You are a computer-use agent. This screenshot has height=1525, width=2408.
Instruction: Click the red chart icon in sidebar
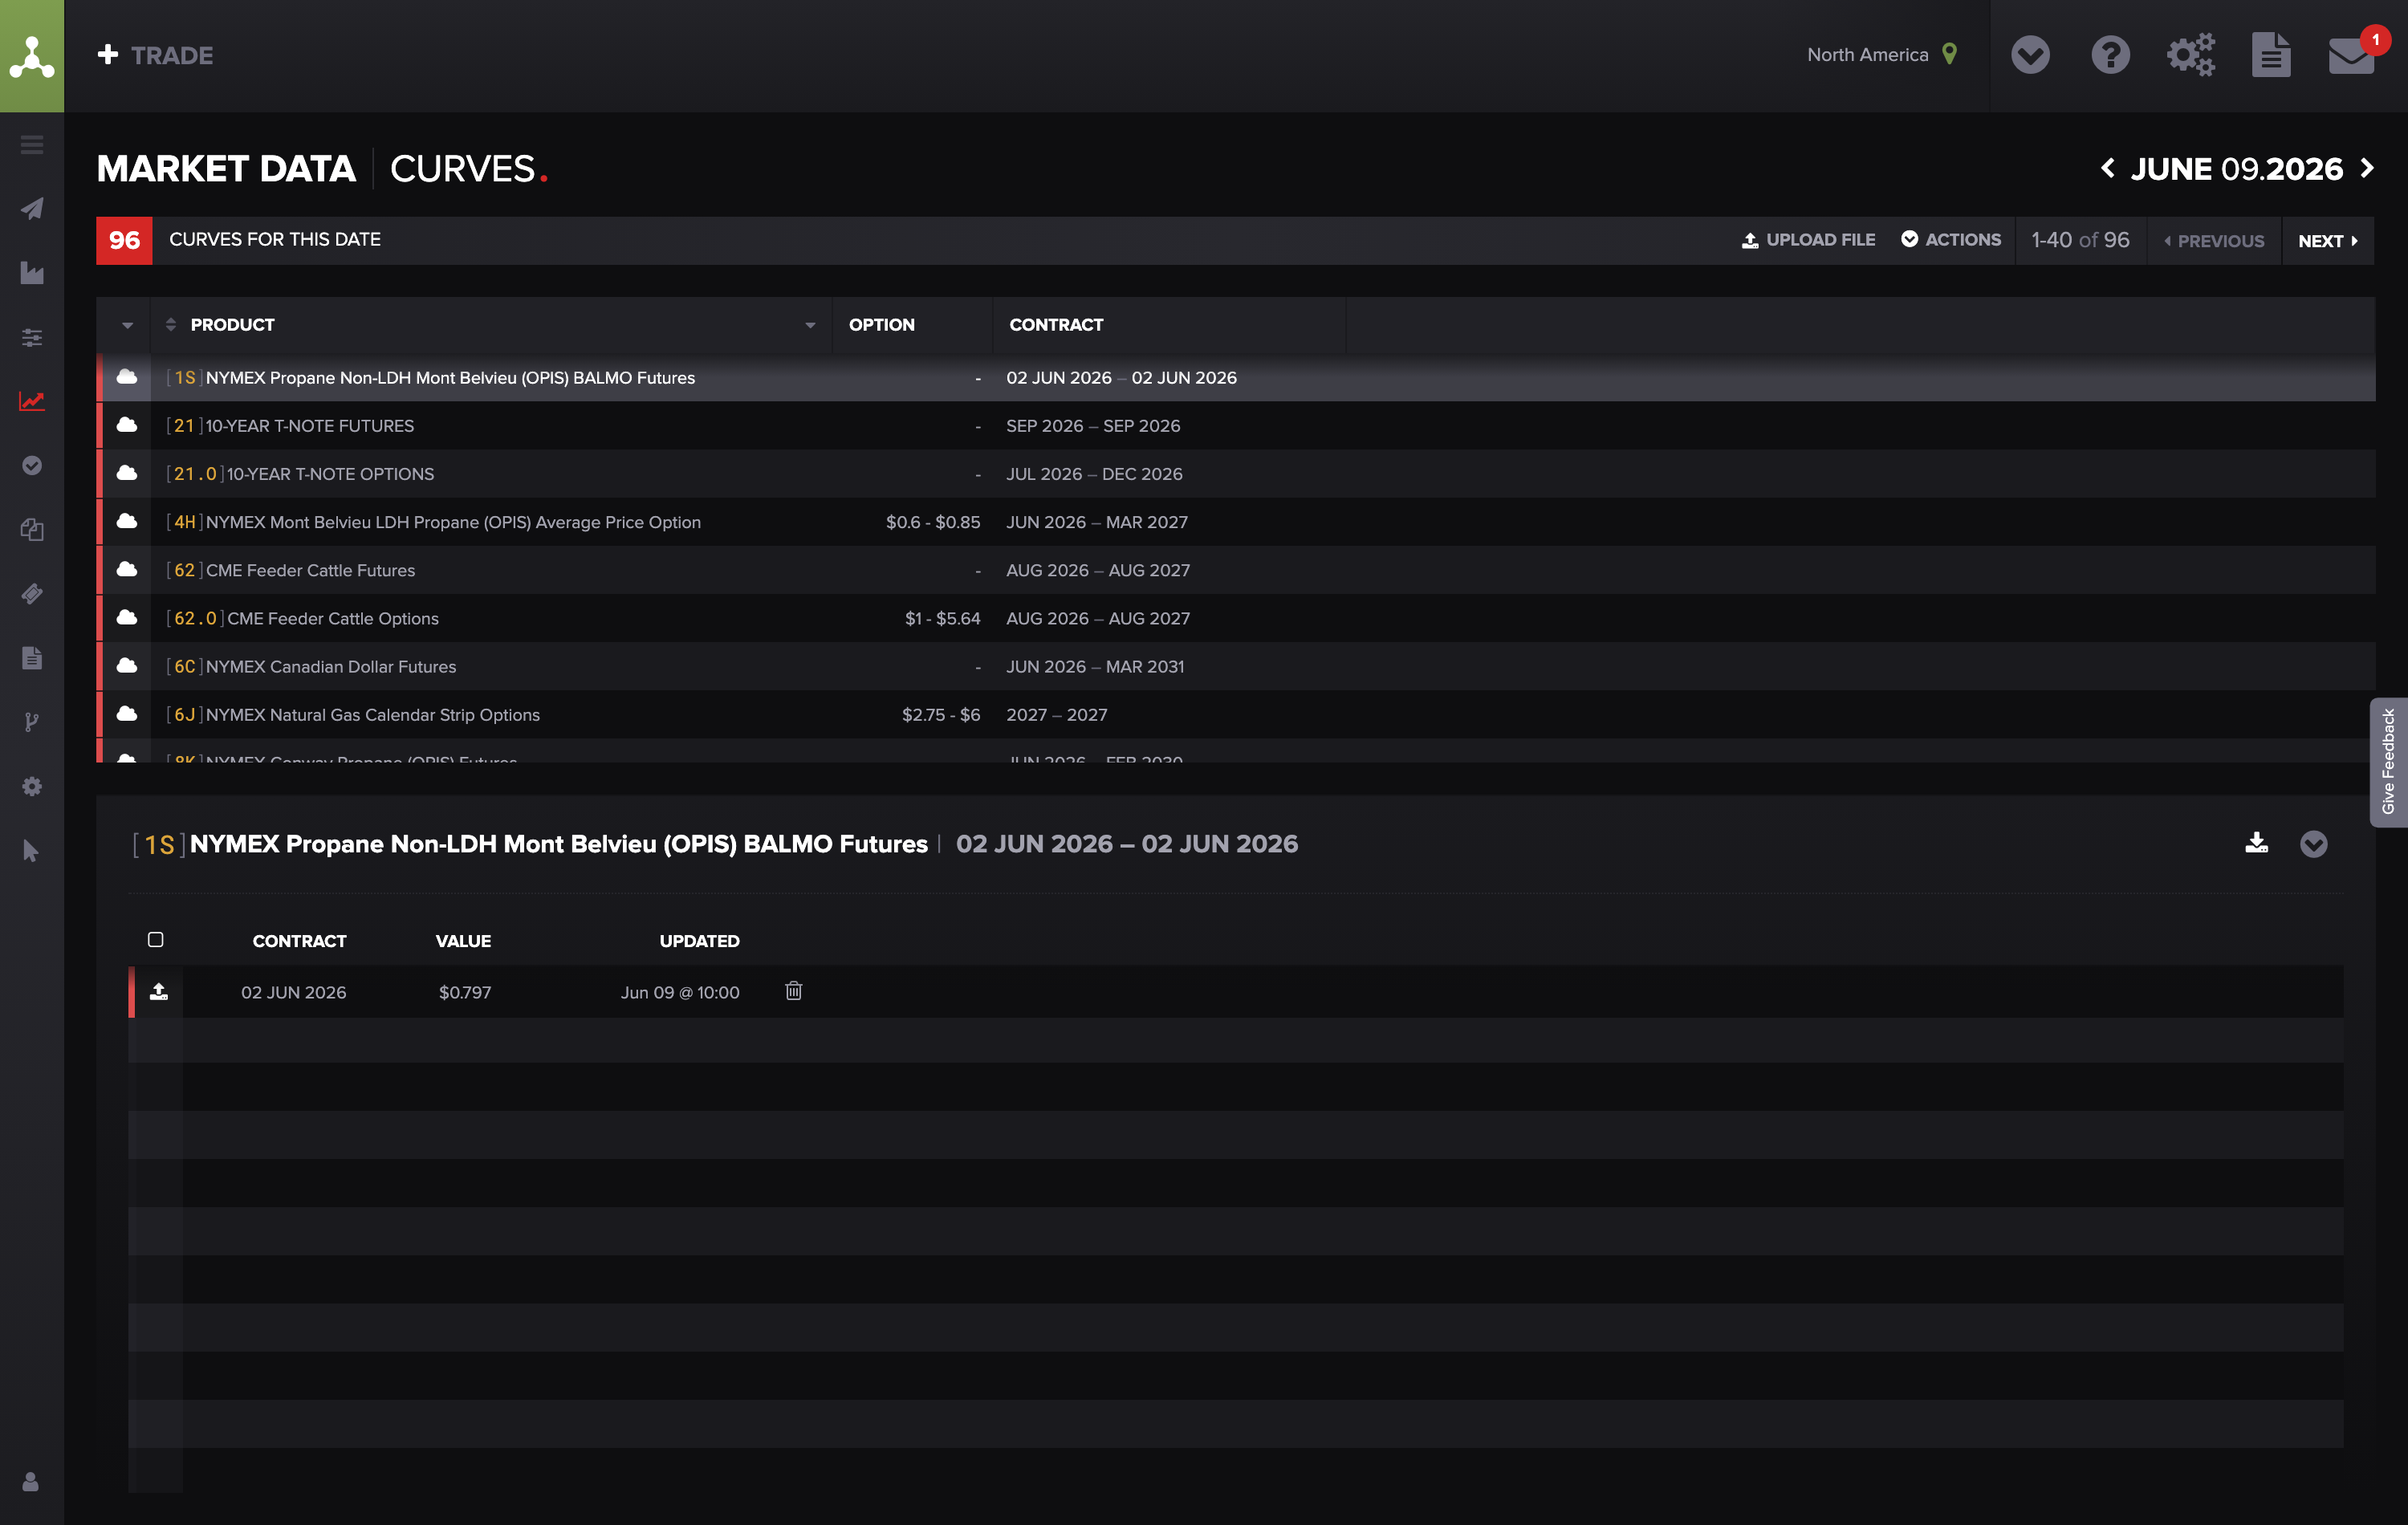(x=32, y=401)
